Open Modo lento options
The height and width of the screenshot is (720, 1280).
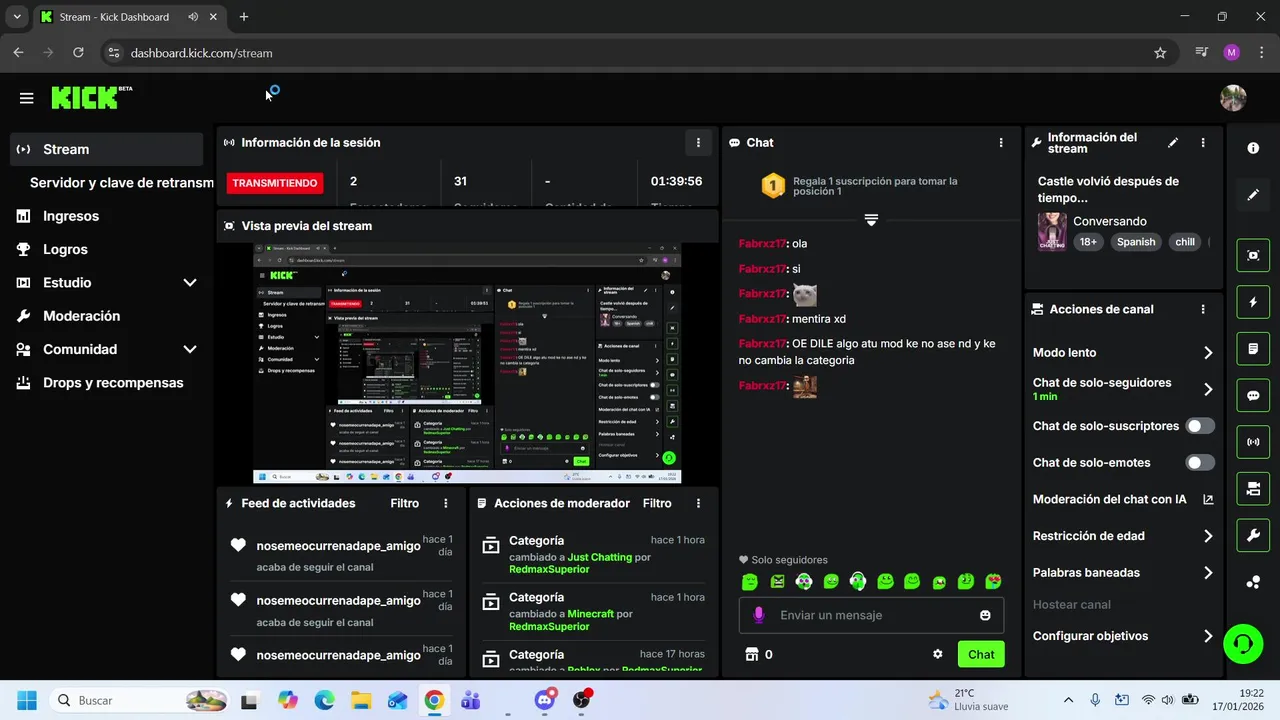pyautogui.click(x=1123, y=353)
